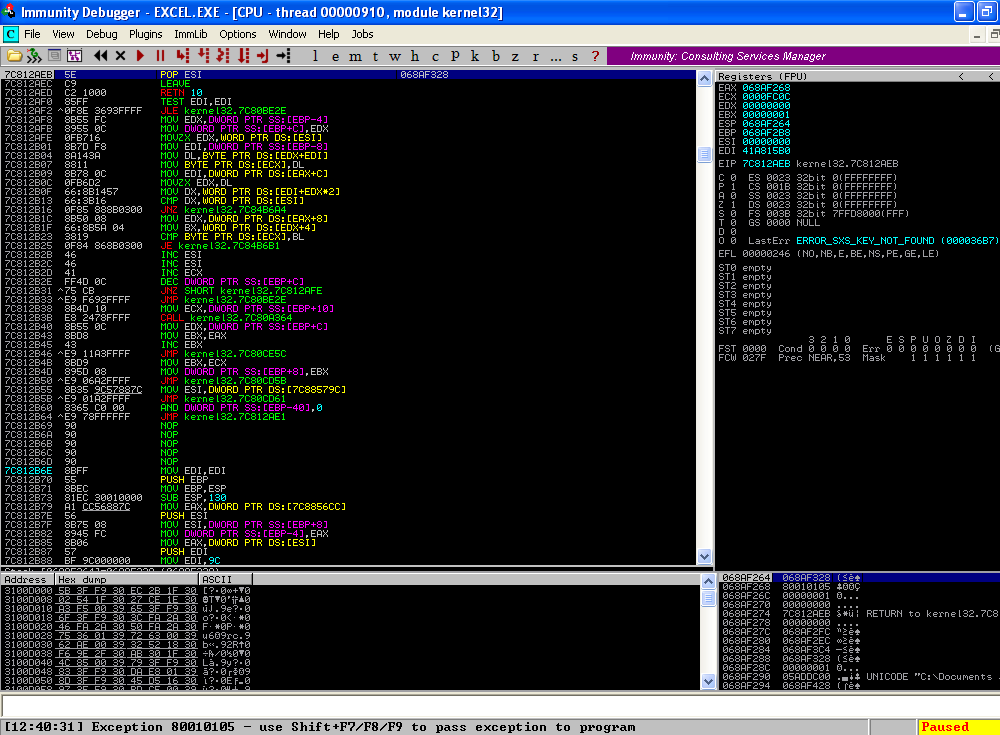
Task: Open the Debug menu
Action: point(102,34)
